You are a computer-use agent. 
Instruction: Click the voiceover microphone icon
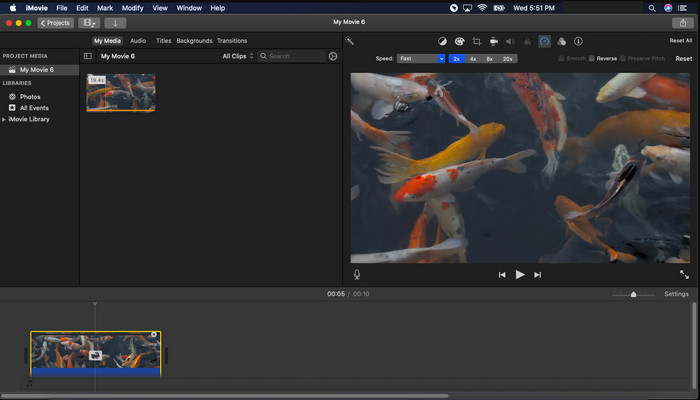click(x=357, y=274)
